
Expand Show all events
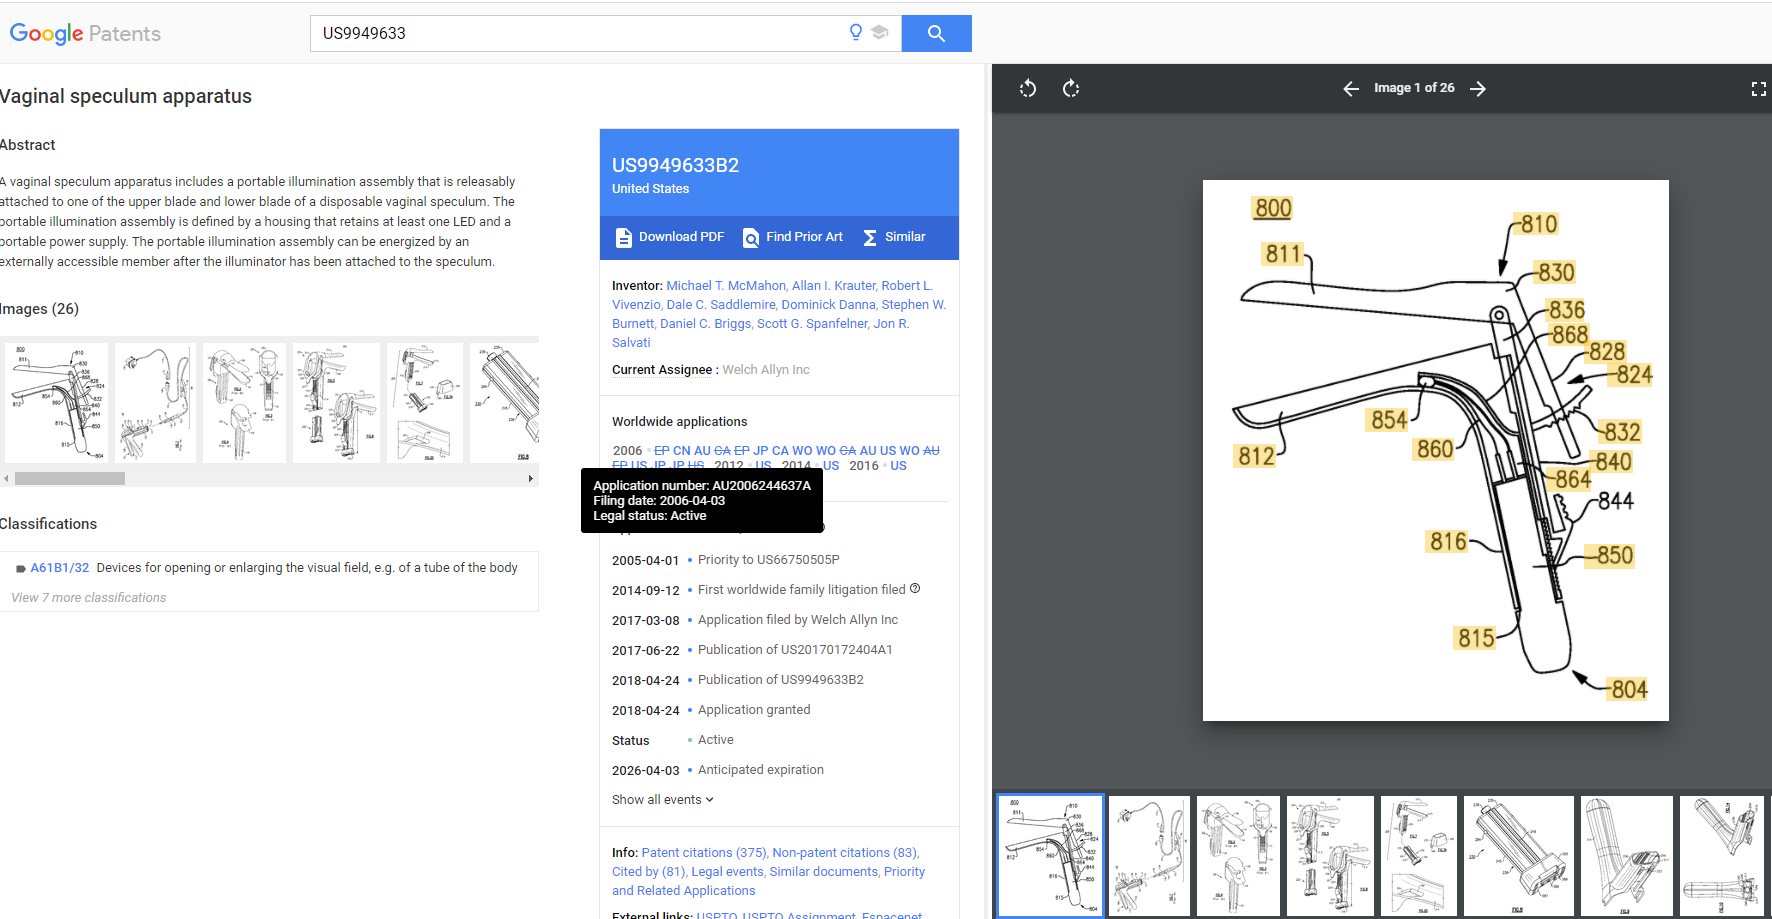point(663,800)
